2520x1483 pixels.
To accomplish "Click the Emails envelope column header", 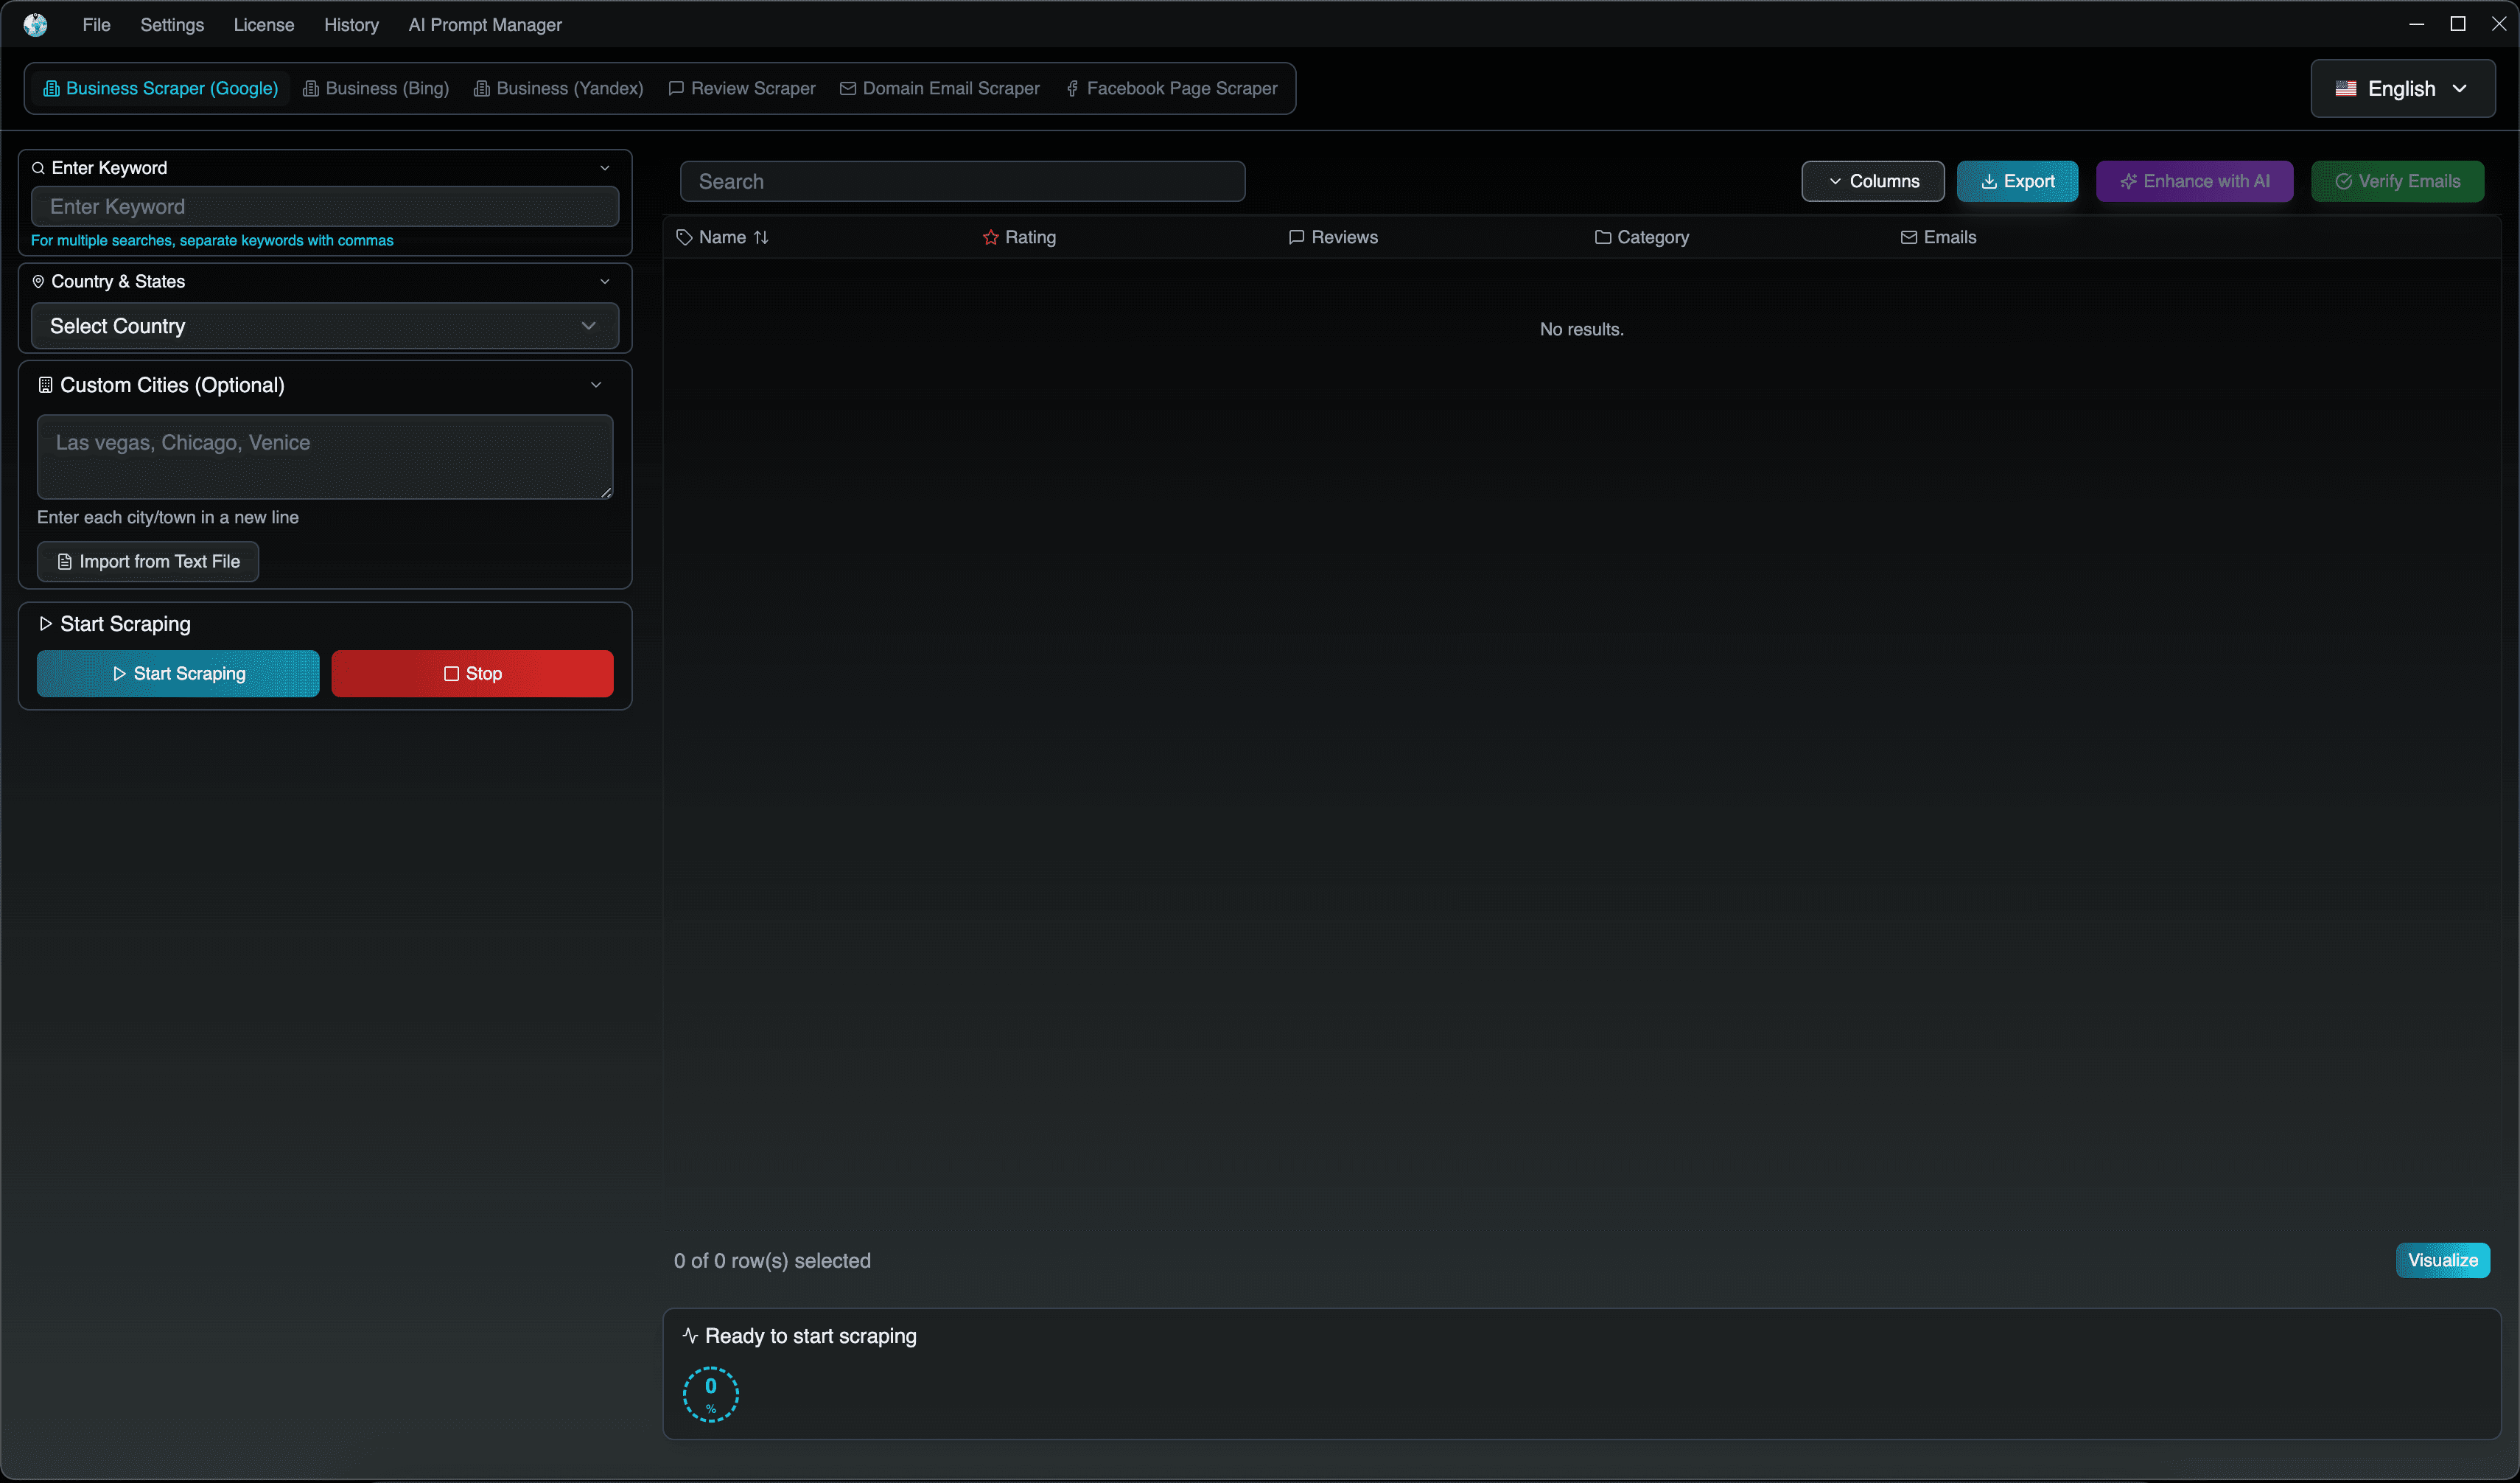I will [x=1908, y=237].
